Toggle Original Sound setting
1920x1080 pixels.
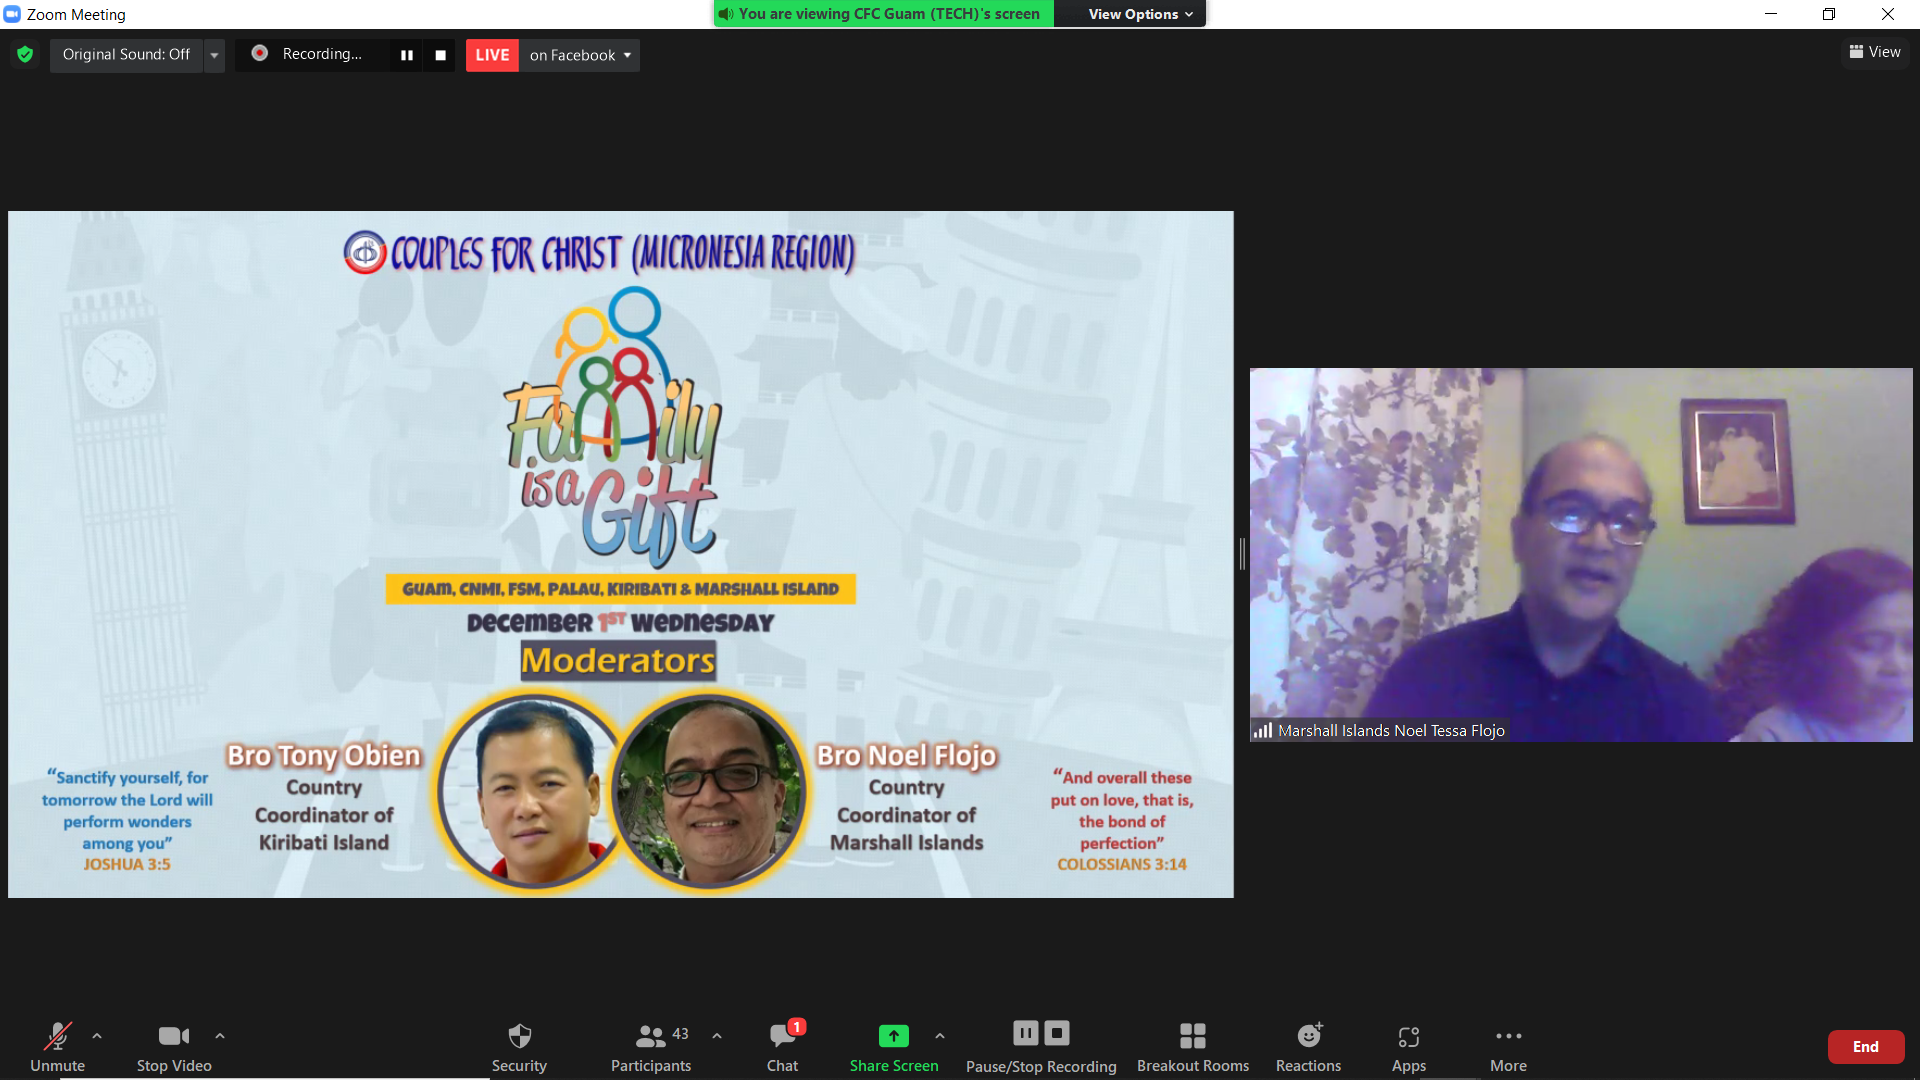tap(126, 54)
